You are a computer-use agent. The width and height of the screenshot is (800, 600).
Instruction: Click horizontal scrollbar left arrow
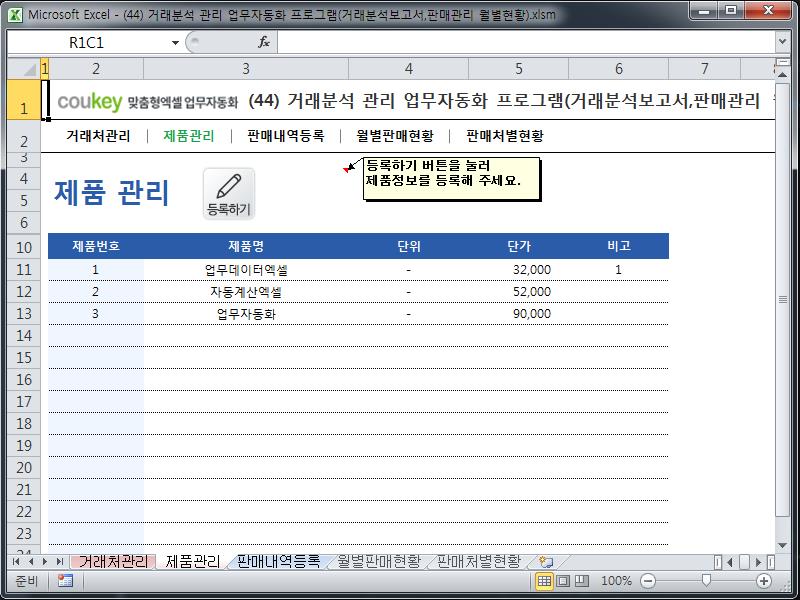click(x=730, y=562)
